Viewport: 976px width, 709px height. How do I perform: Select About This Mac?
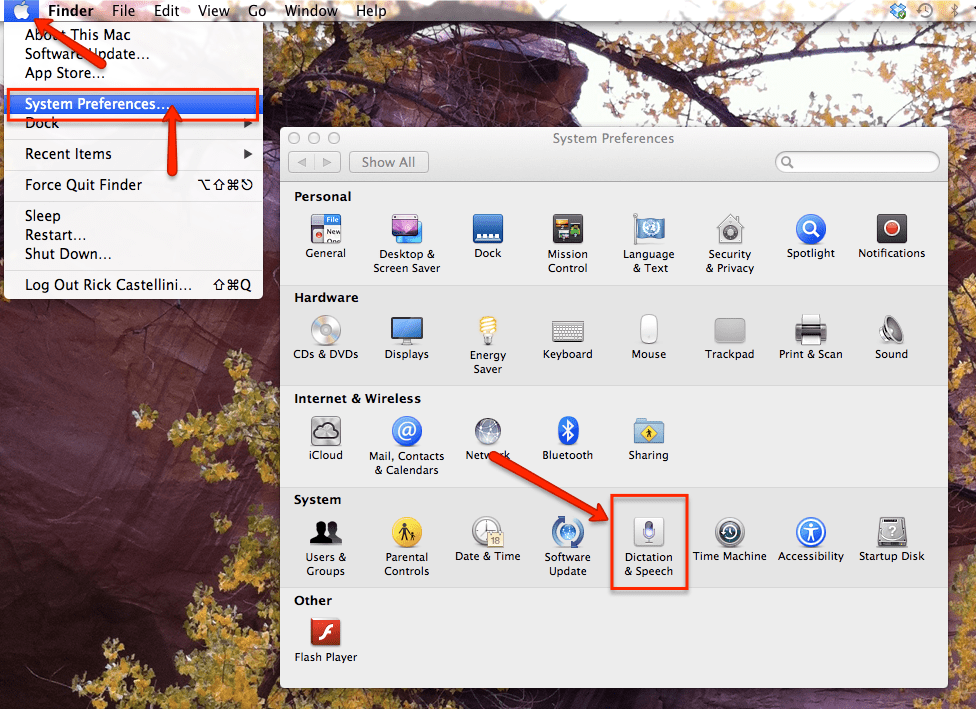133,35
